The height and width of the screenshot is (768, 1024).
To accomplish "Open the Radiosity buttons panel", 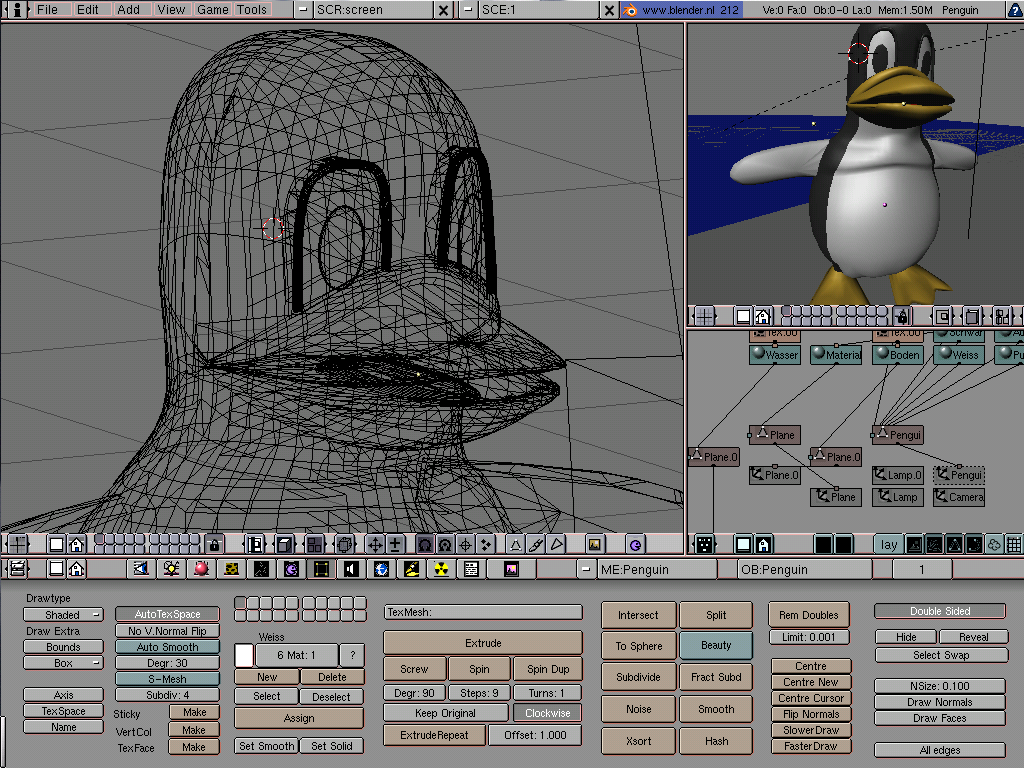I will coord(440,568).
